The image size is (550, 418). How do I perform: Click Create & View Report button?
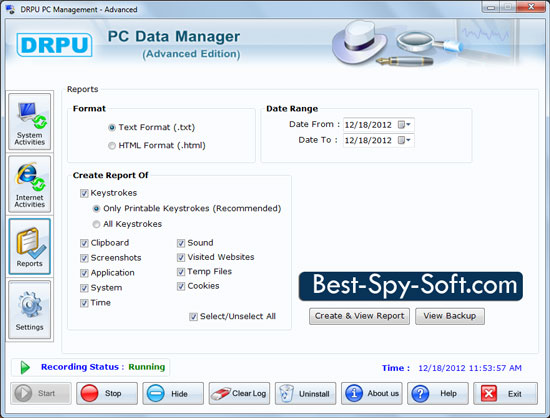click(x=359, y=316)
